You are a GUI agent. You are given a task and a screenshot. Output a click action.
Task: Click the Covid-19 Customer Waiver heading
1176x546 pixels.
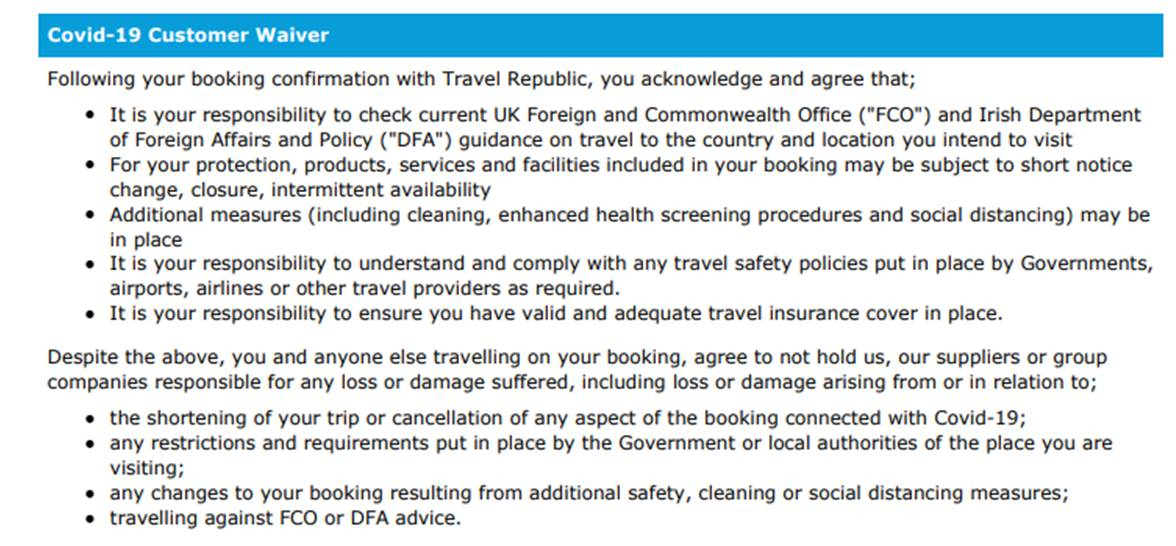[189, 36]
